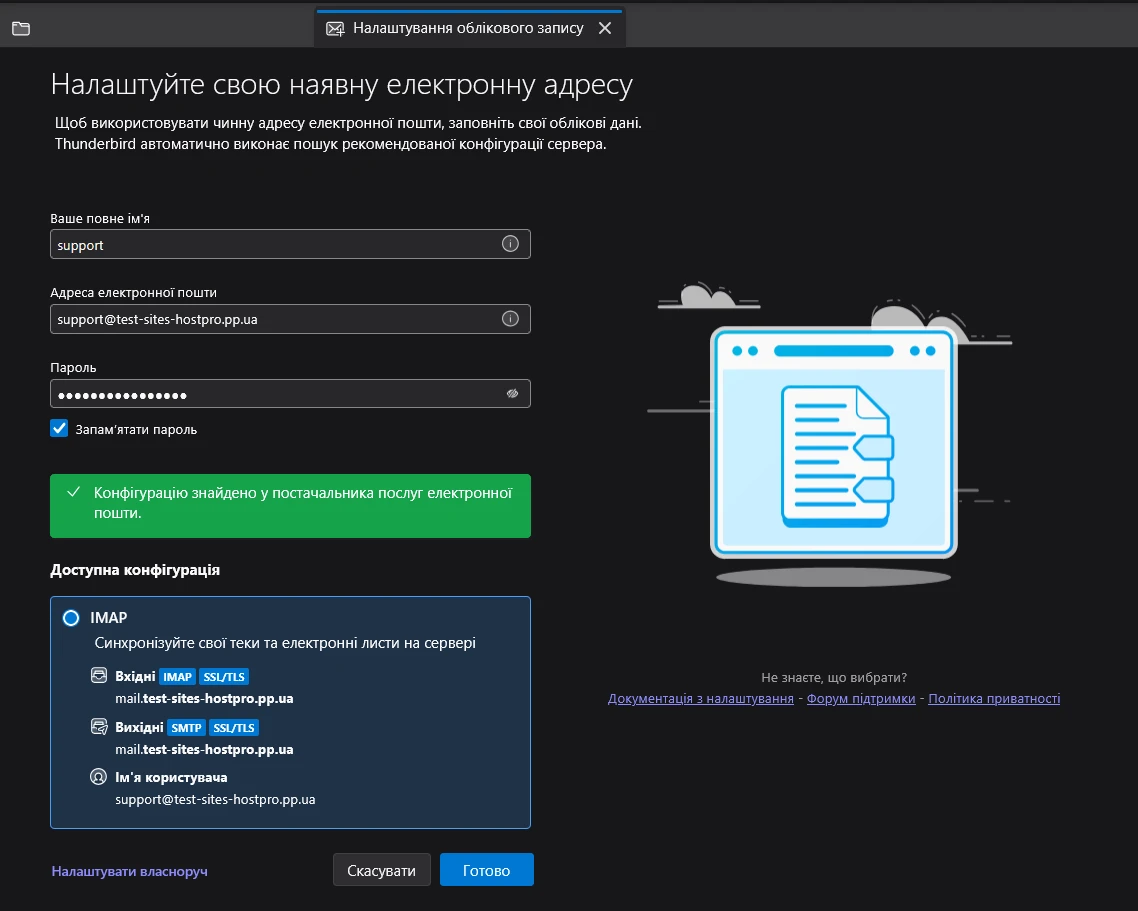This screenshot has height=911, width=1138.
Task: Uncheck the Запам'ятати пароль checkbox
Action: (58, 428)
